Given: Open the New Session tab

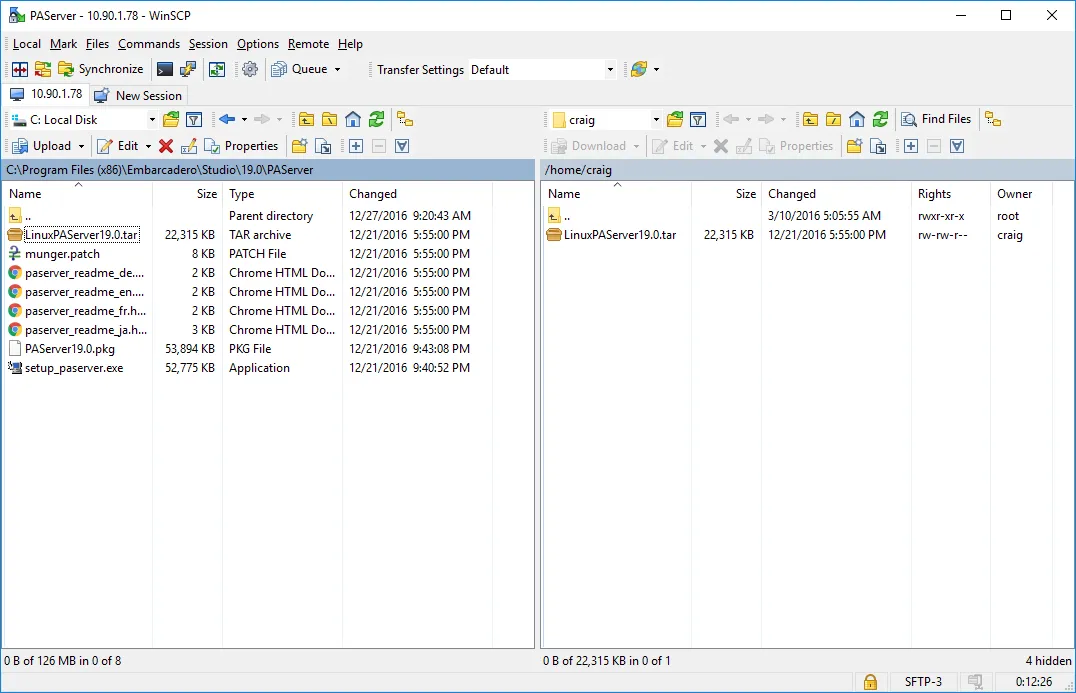Looking at the screenshot, I should (139, 95).
